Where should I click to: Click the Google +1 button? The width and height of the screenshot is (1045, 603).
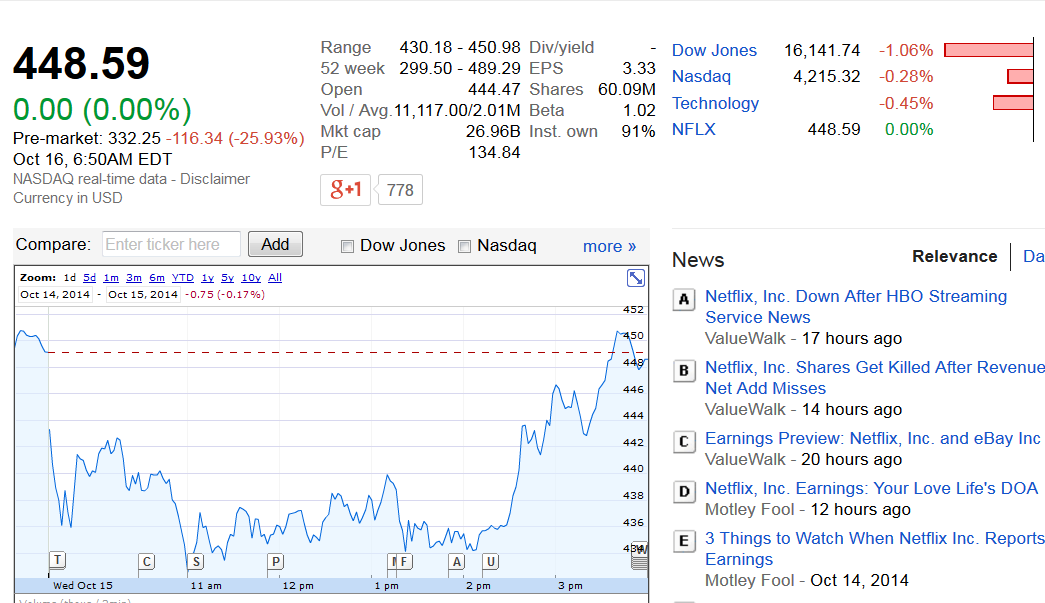click(x=345, y=190)
